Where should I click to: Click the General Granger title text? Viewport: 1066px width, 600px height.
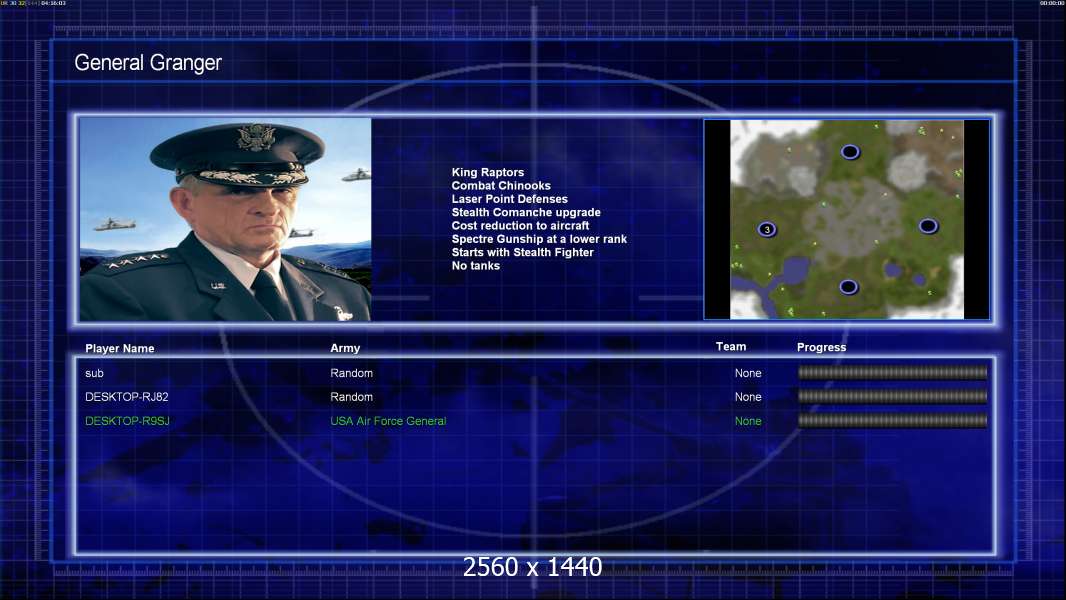coord(148,63)
